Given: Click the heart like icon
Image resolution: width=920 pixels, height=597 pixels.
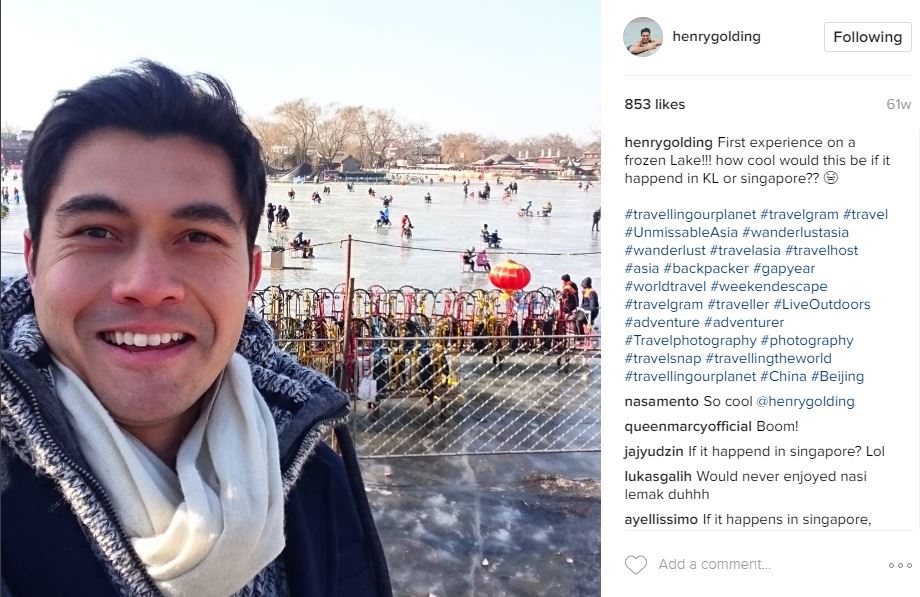Looking at the screenshot, I should click(635, 565).
